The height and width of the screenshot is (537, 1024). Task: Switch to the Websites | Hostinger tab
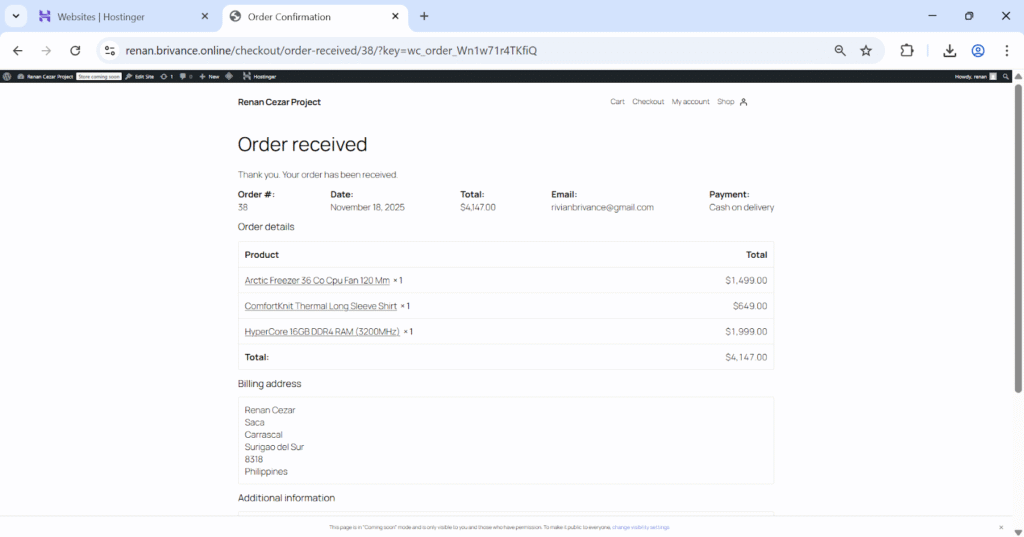120,17
